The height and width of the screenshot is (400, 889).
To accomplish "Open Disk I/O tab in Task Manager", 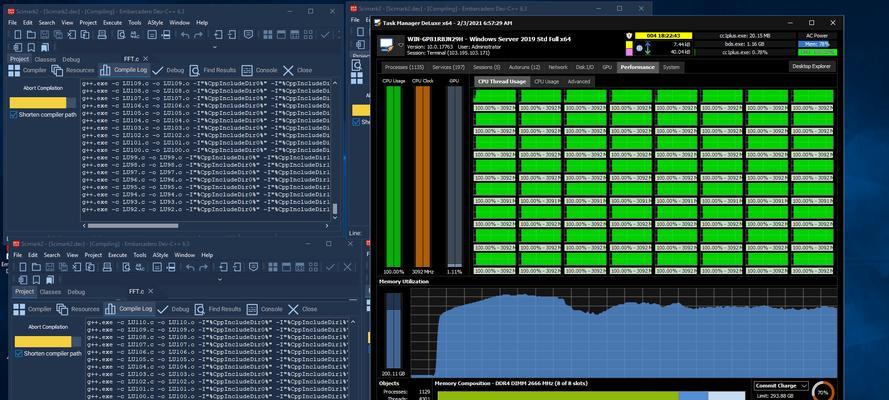I will point(585,67).
